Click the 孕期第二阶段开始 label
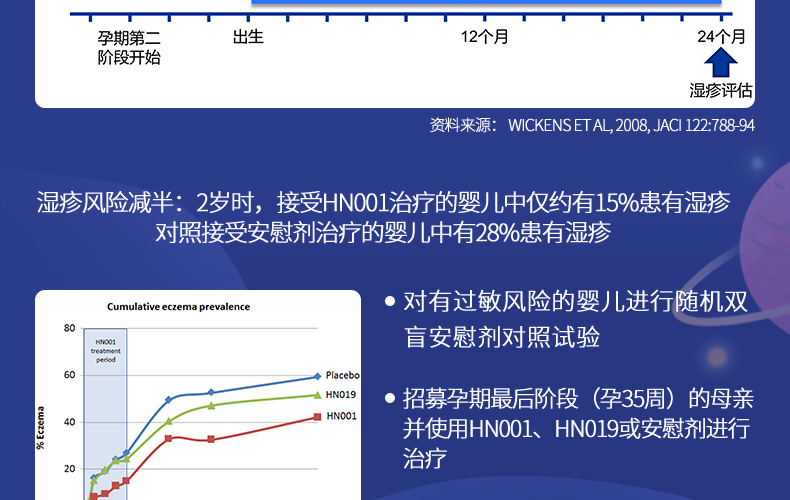This screenshot has height=500, width=790. (x=129, y=47)
